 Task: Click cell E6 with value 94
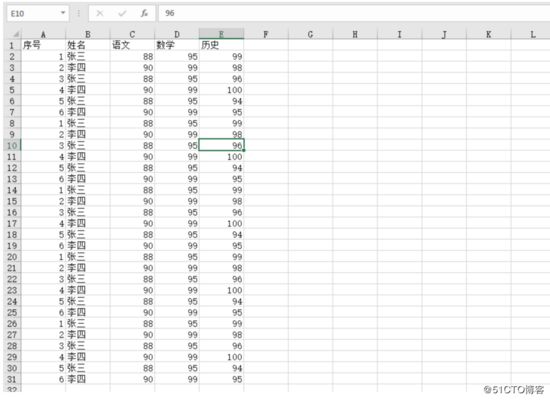pos(221,101)
